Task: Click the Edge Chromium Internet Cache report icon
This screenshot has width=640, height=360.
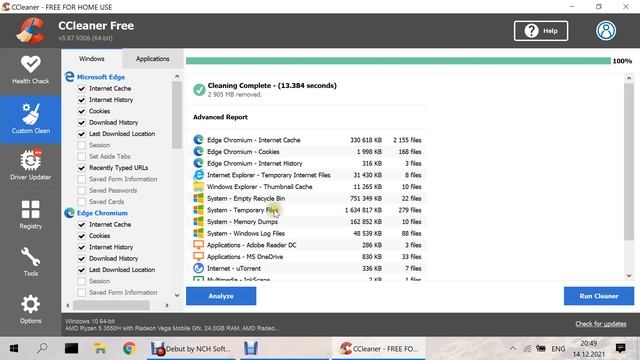Action: point(198,140)
